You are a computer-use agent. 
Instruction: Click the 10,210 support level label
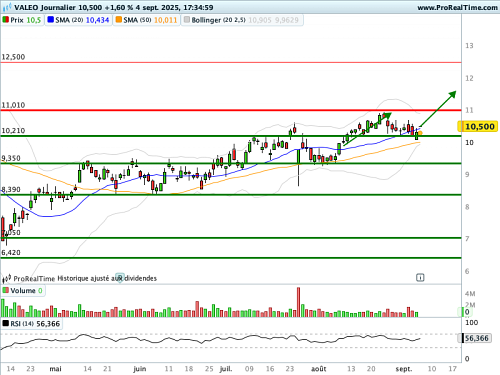point(13,131)
